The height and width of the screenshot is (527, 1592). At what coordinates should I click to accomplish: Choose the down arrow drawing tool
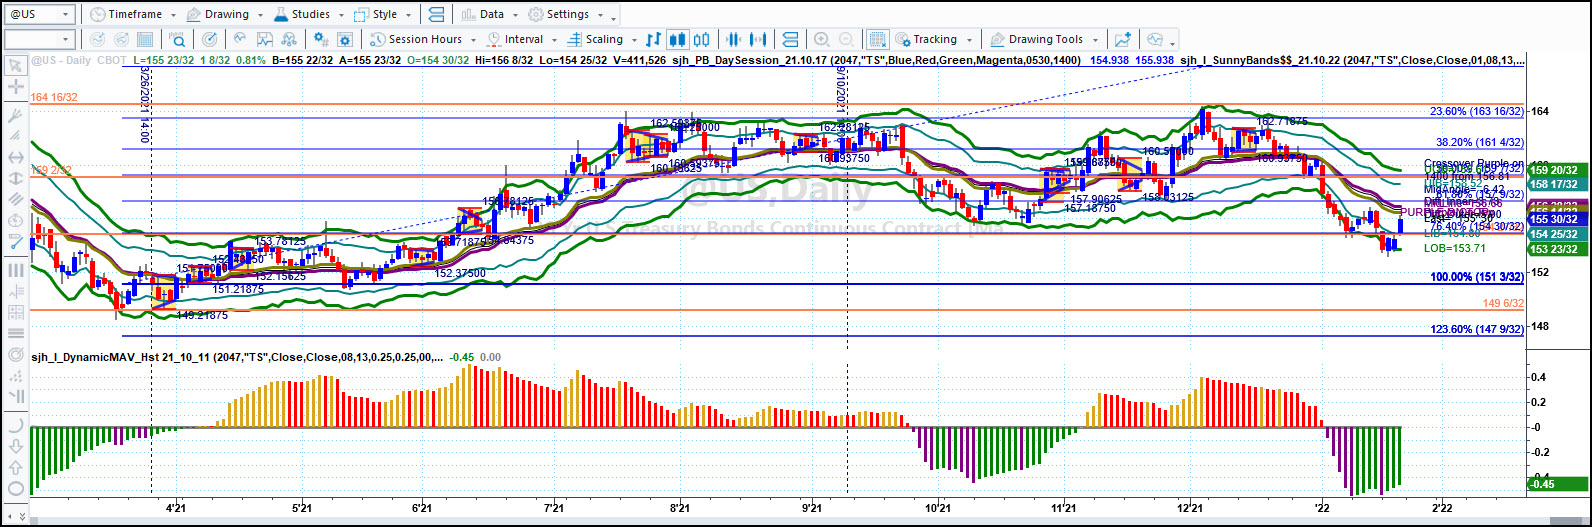15,447
